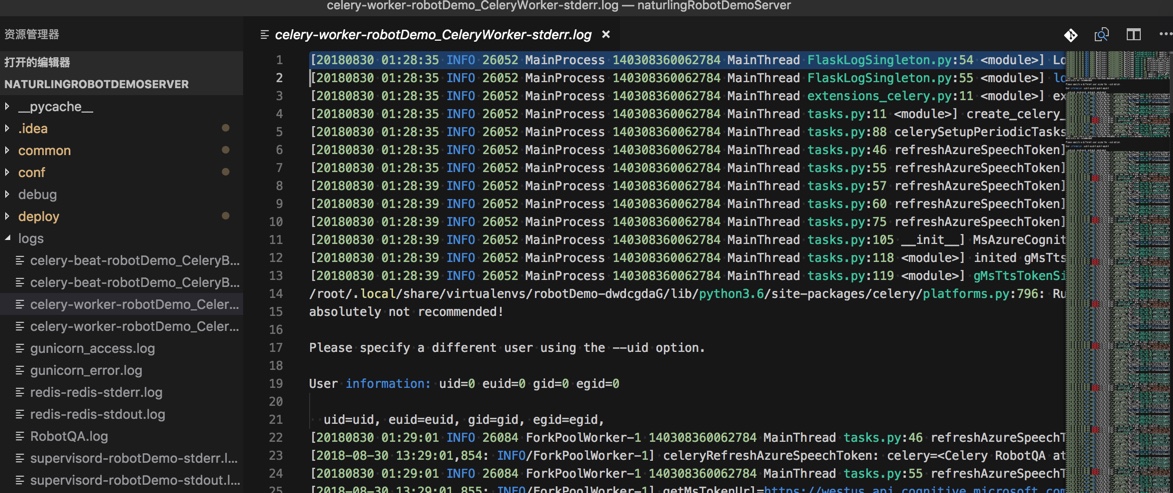Select the celery-worker-robotDemo stderr log tab
This screenshot has width=1173, height=493.
pyautogui.click(x=432, y=35)
